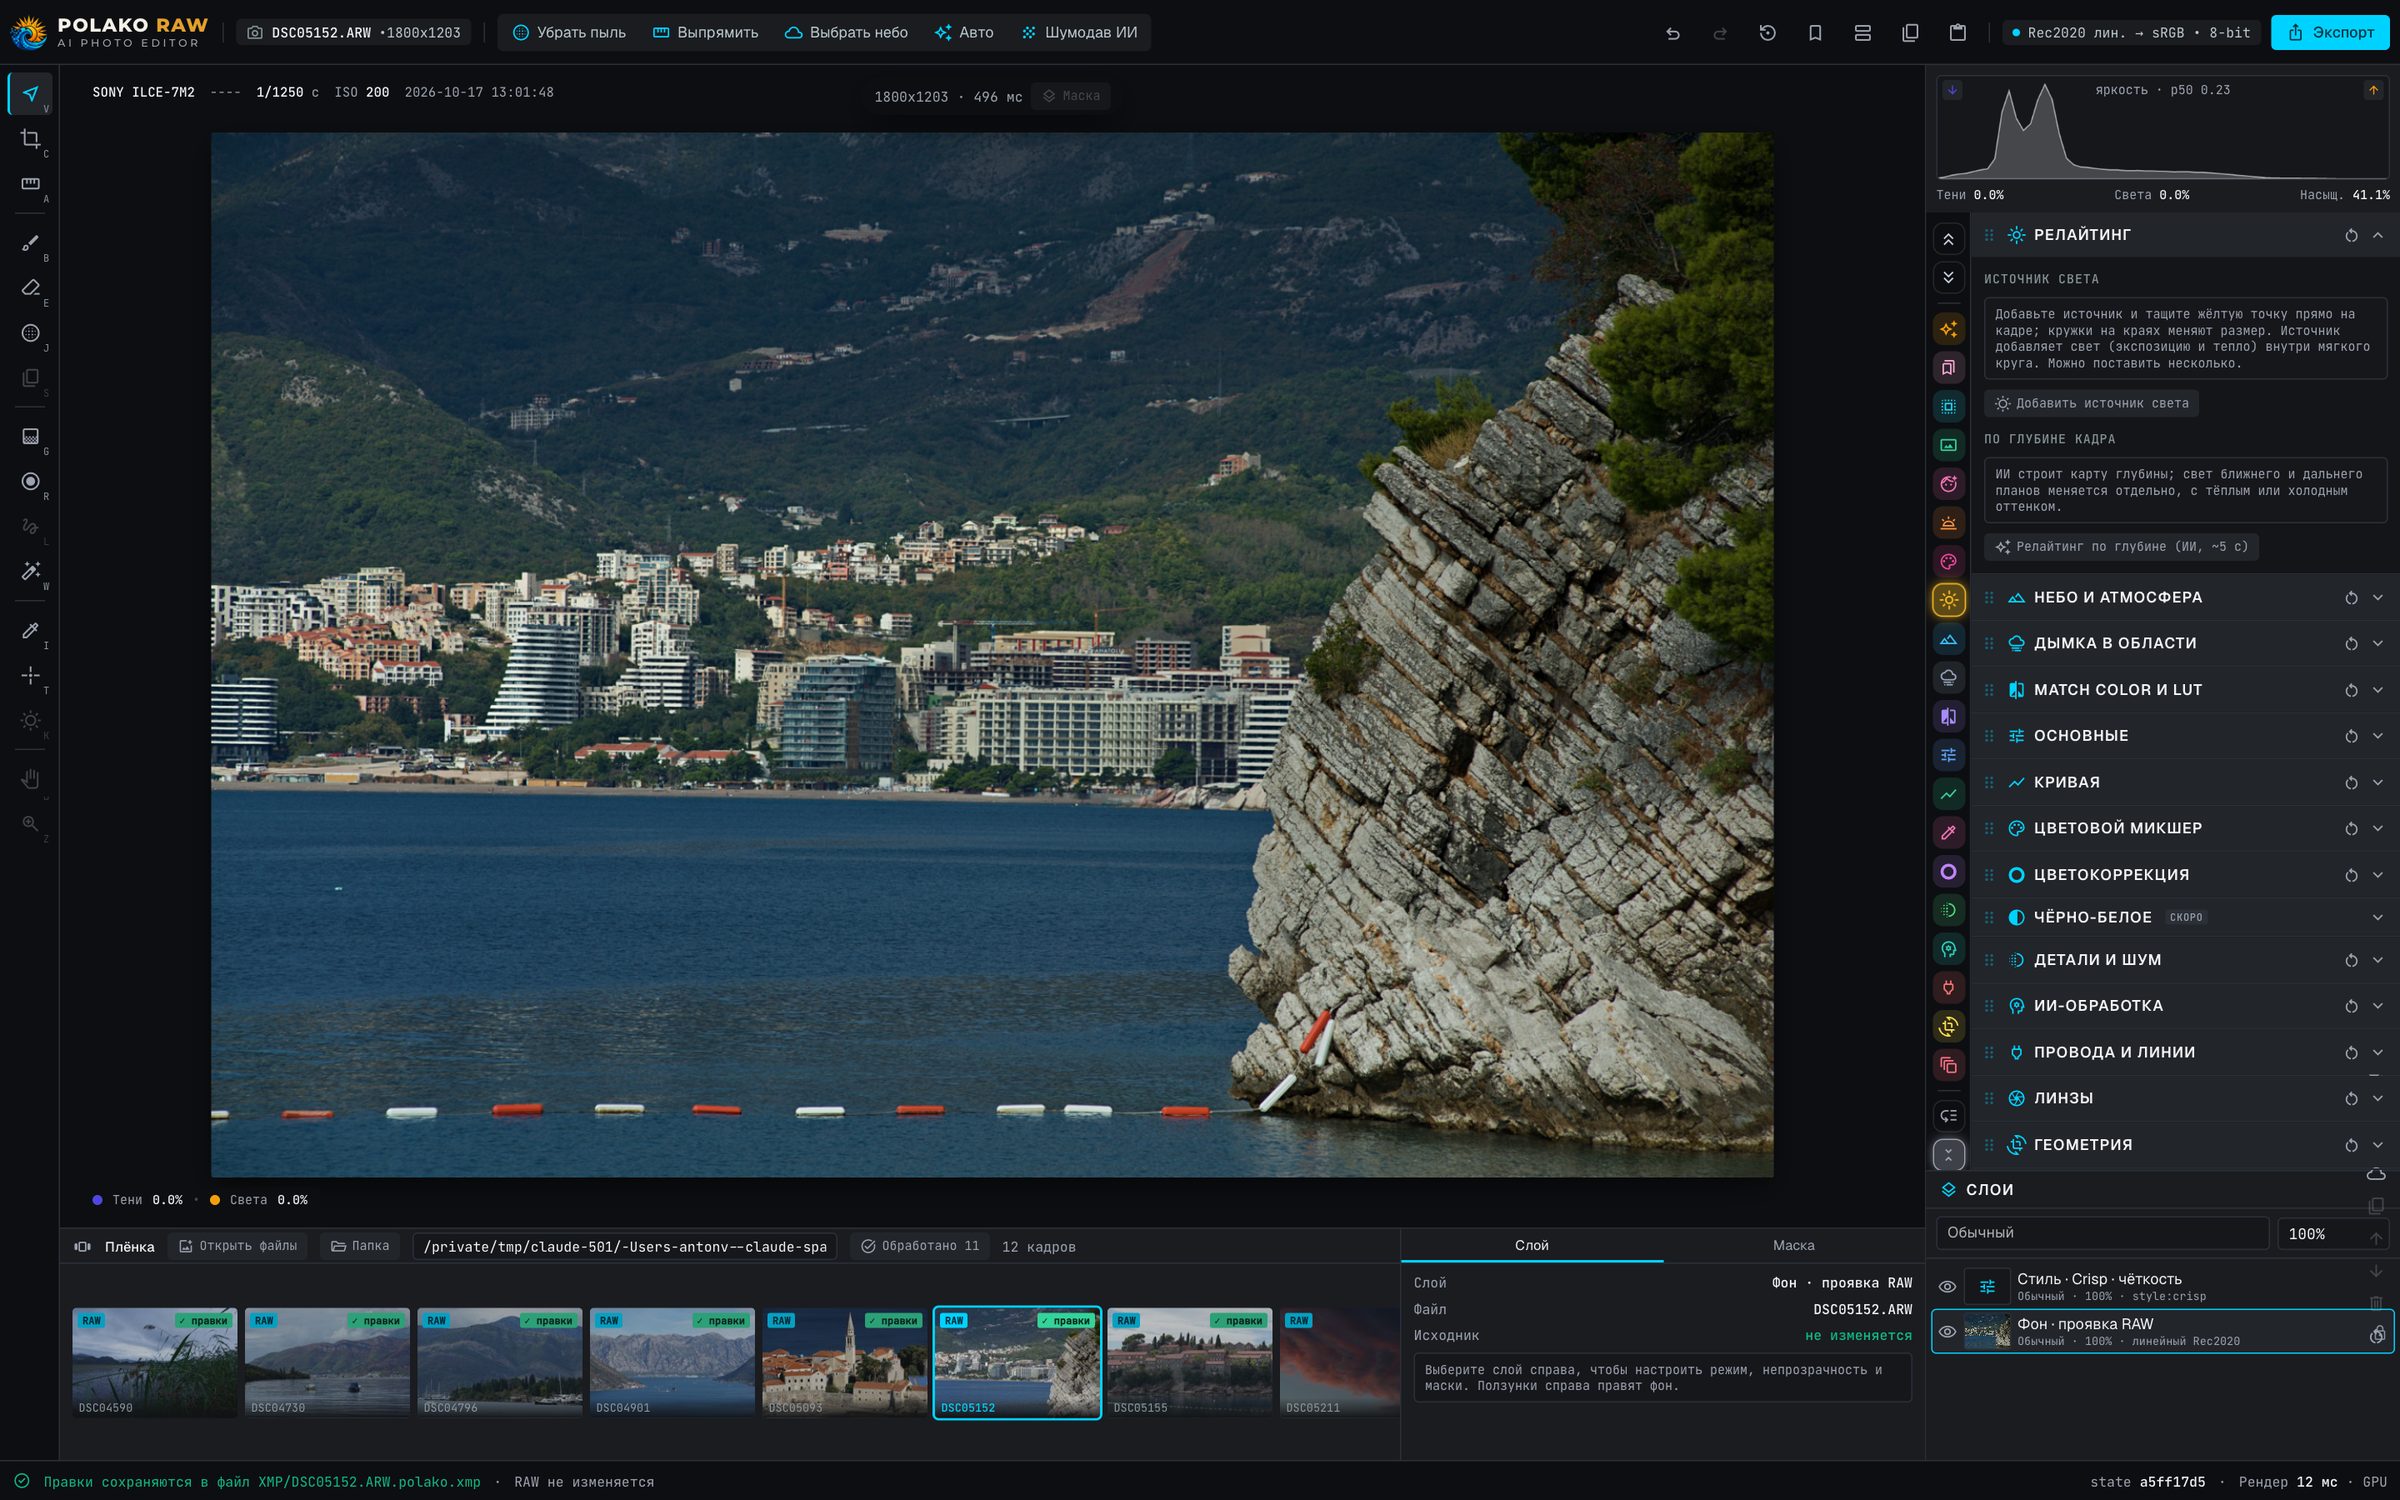Click the Paste settings clipboard icon

(x=1958, y=33)
